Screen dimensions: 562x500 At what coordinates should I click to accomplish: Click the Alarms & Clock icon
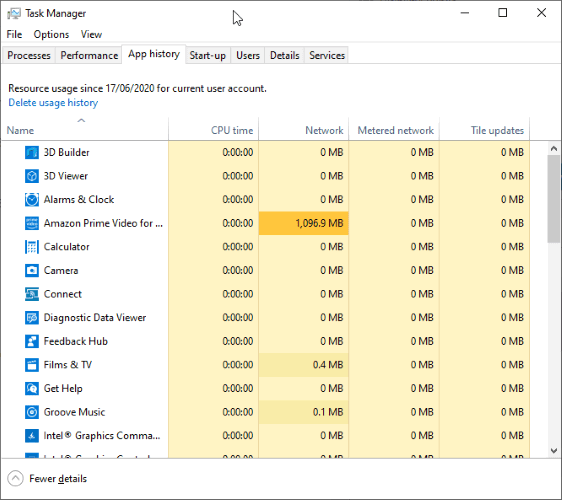[32, 200]
